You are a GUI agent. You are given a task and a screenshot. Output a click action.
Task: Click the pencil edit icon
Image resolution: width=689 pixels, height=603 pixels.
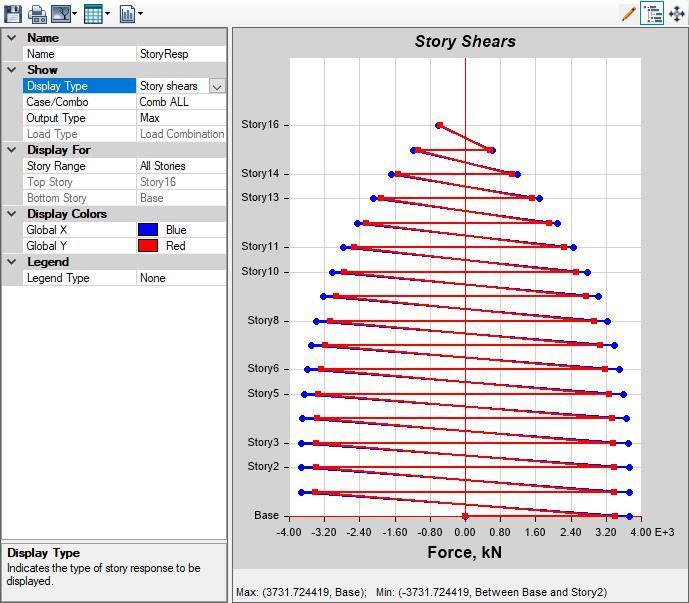point(629,14)
